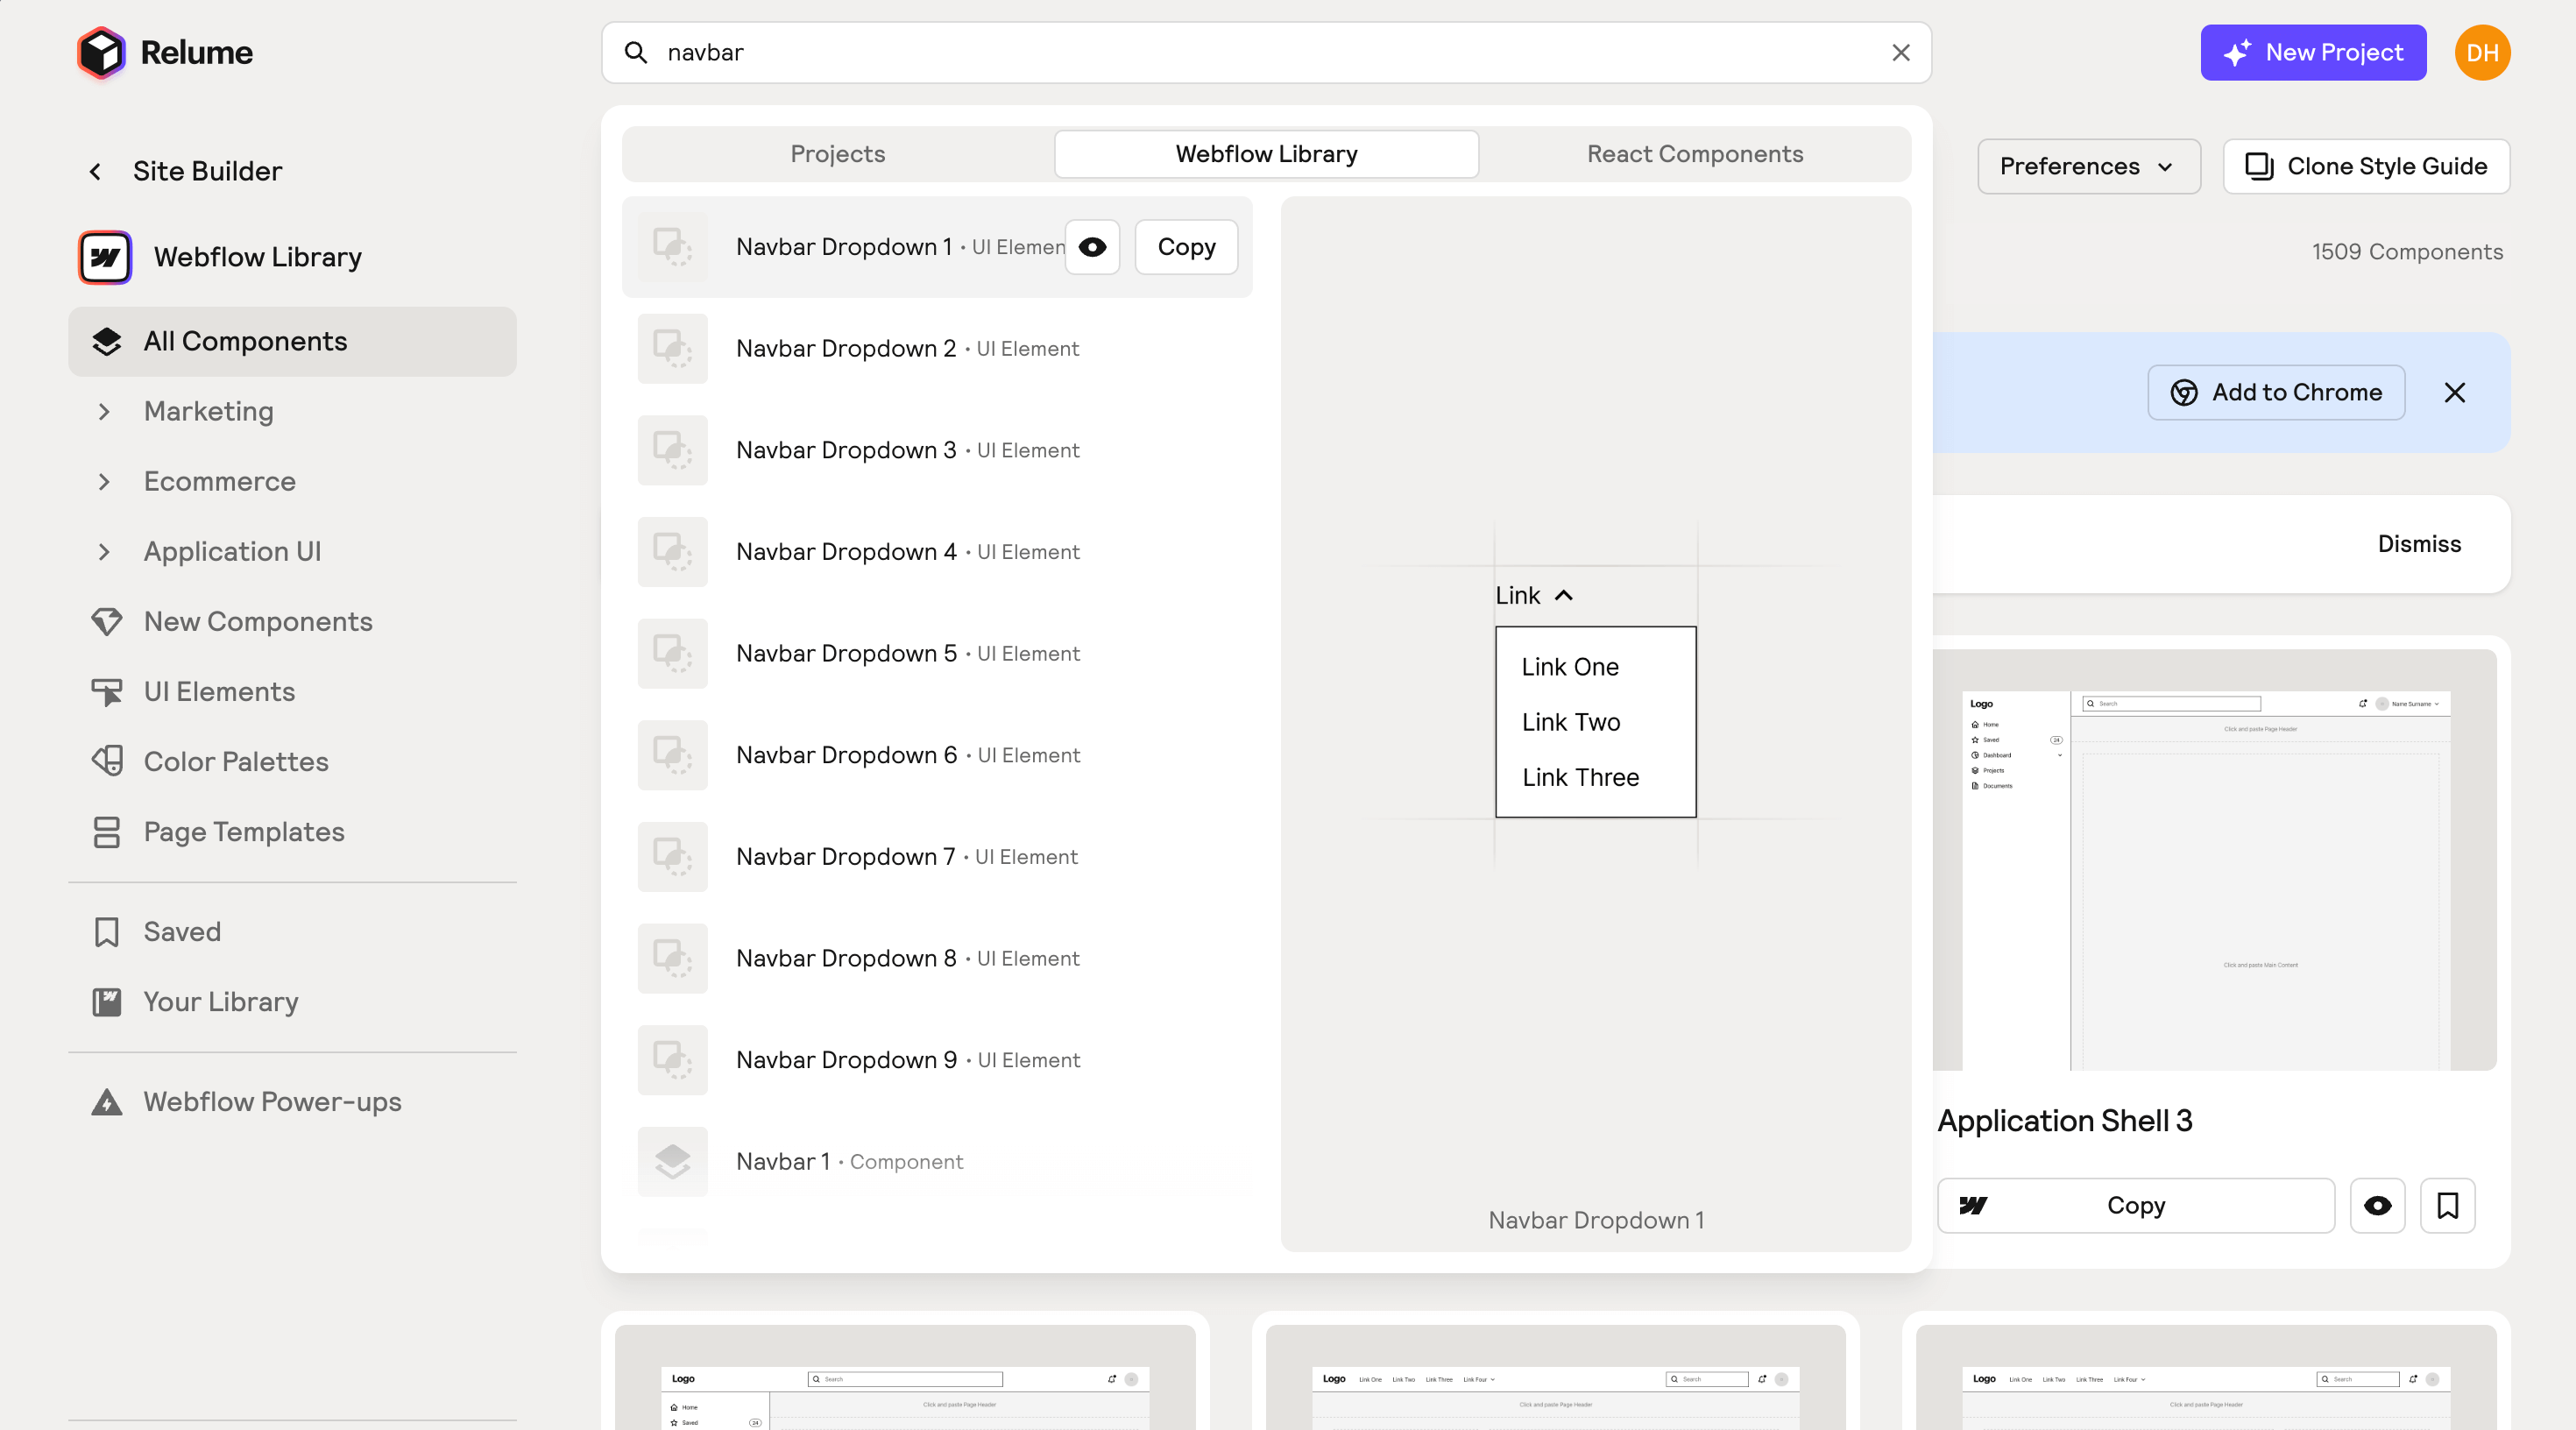Expand the Marketing category chevron
This screenshot has height=1430, width=2576.
tap(104, 411)
